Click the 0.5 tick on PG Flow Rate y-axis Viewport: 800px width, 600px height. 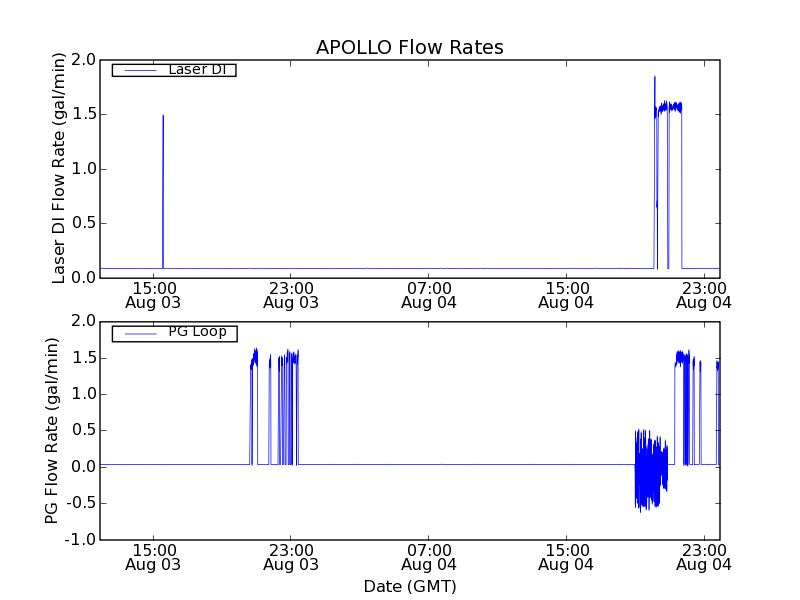pyautogui.click(x=84, y=431)
